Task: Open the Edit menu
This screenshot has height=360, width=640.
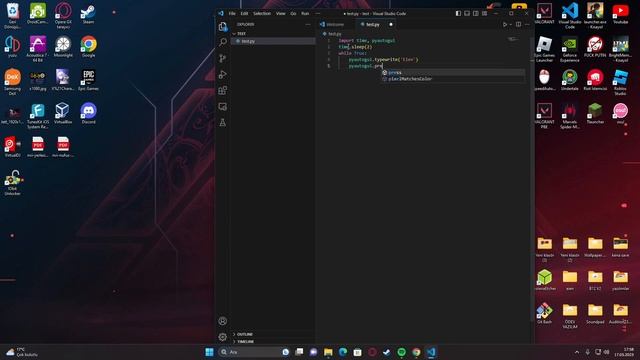Action: (x=244, y=13)
